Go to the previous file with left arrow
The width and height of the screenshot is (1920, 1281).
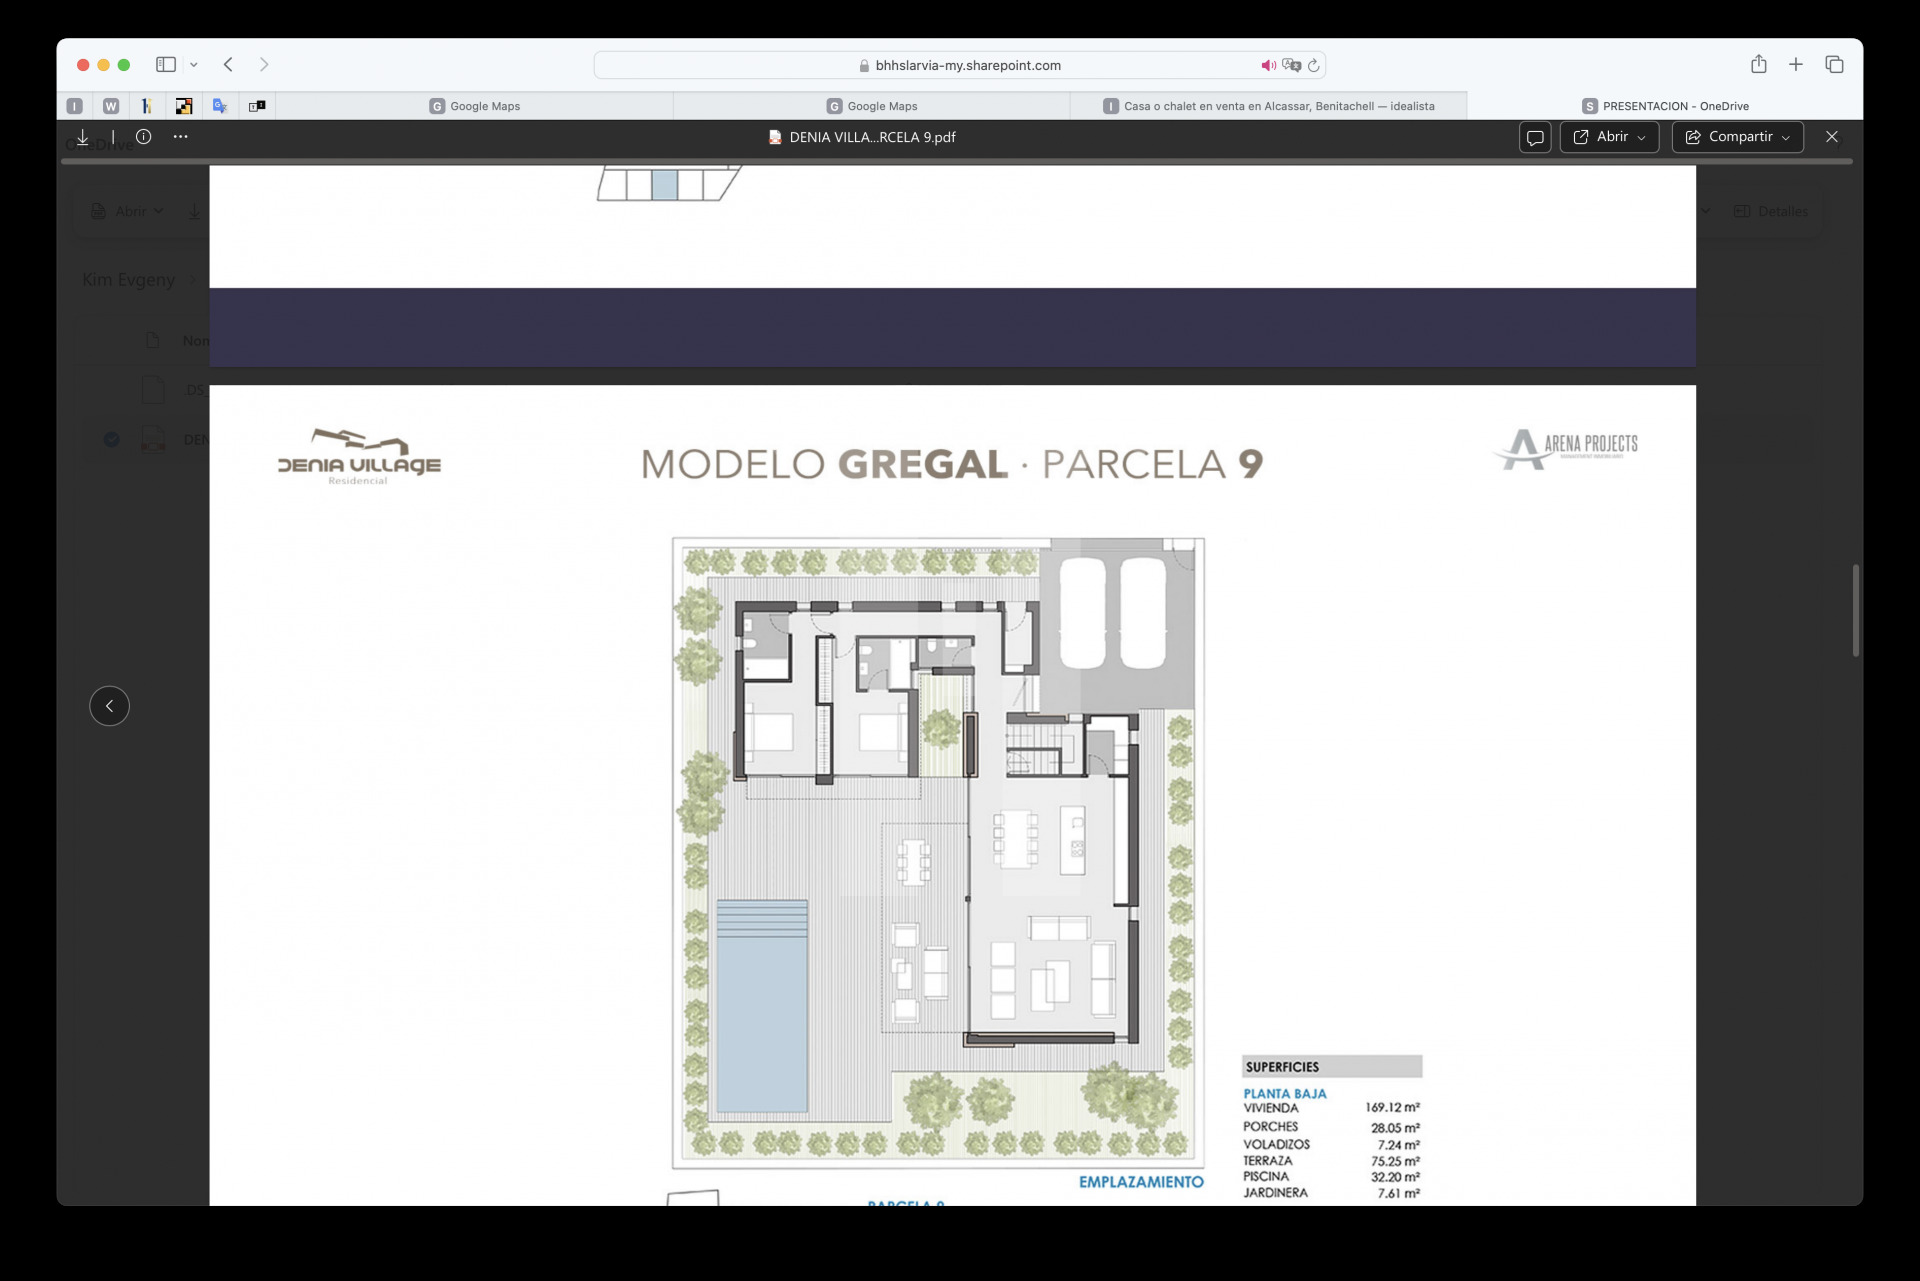pyautogui.click(x=110, y=706)
